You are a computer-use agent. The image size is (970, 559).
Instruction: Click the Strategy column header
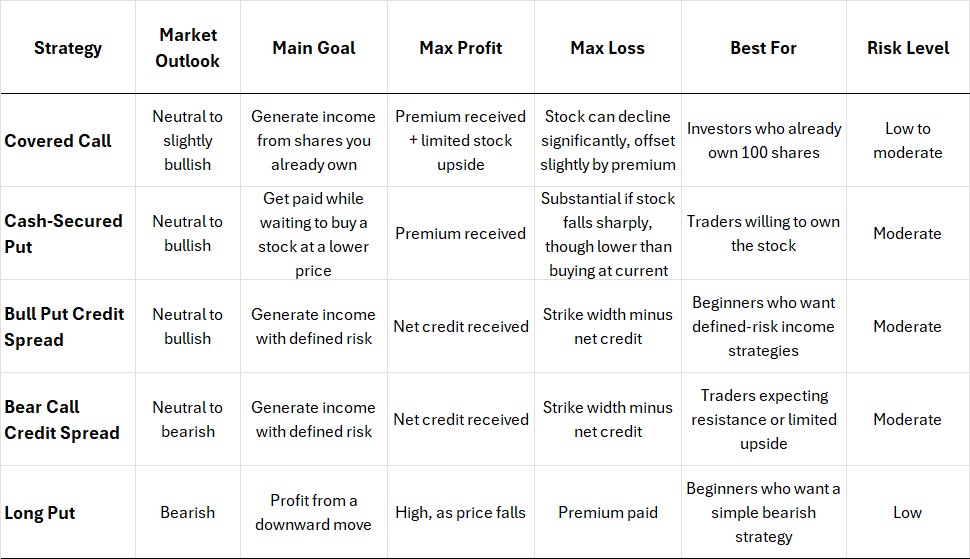[x=68, y=48]
